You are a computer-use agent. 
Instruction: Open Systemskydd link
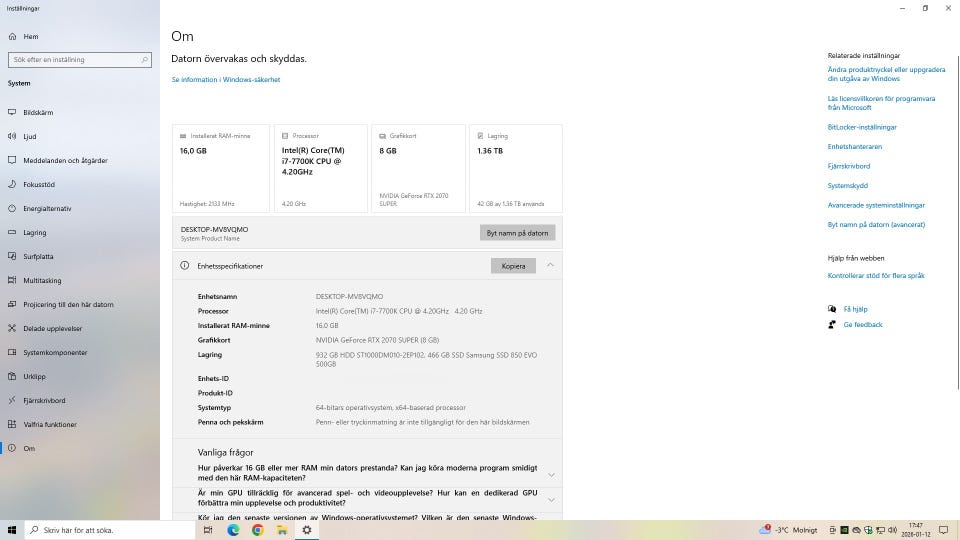(847, 186)
